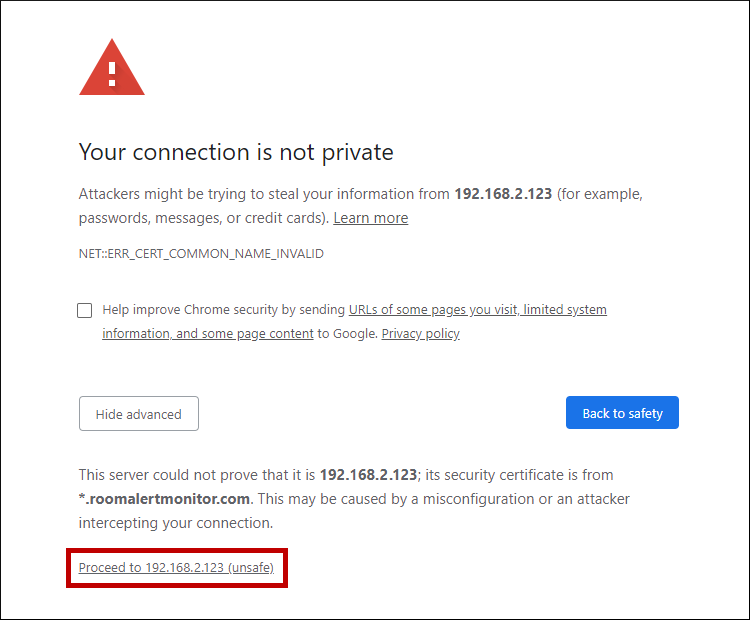Open the "URLs of some pages you visit" link
This screenshot has width=750, height=620.
[432, 310]
